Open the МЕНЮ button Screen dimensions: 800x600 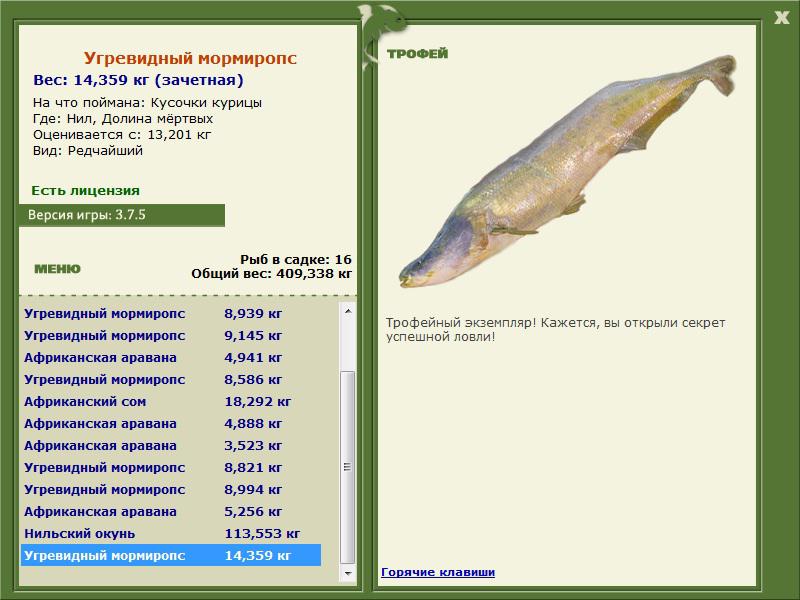click(57, 269)
